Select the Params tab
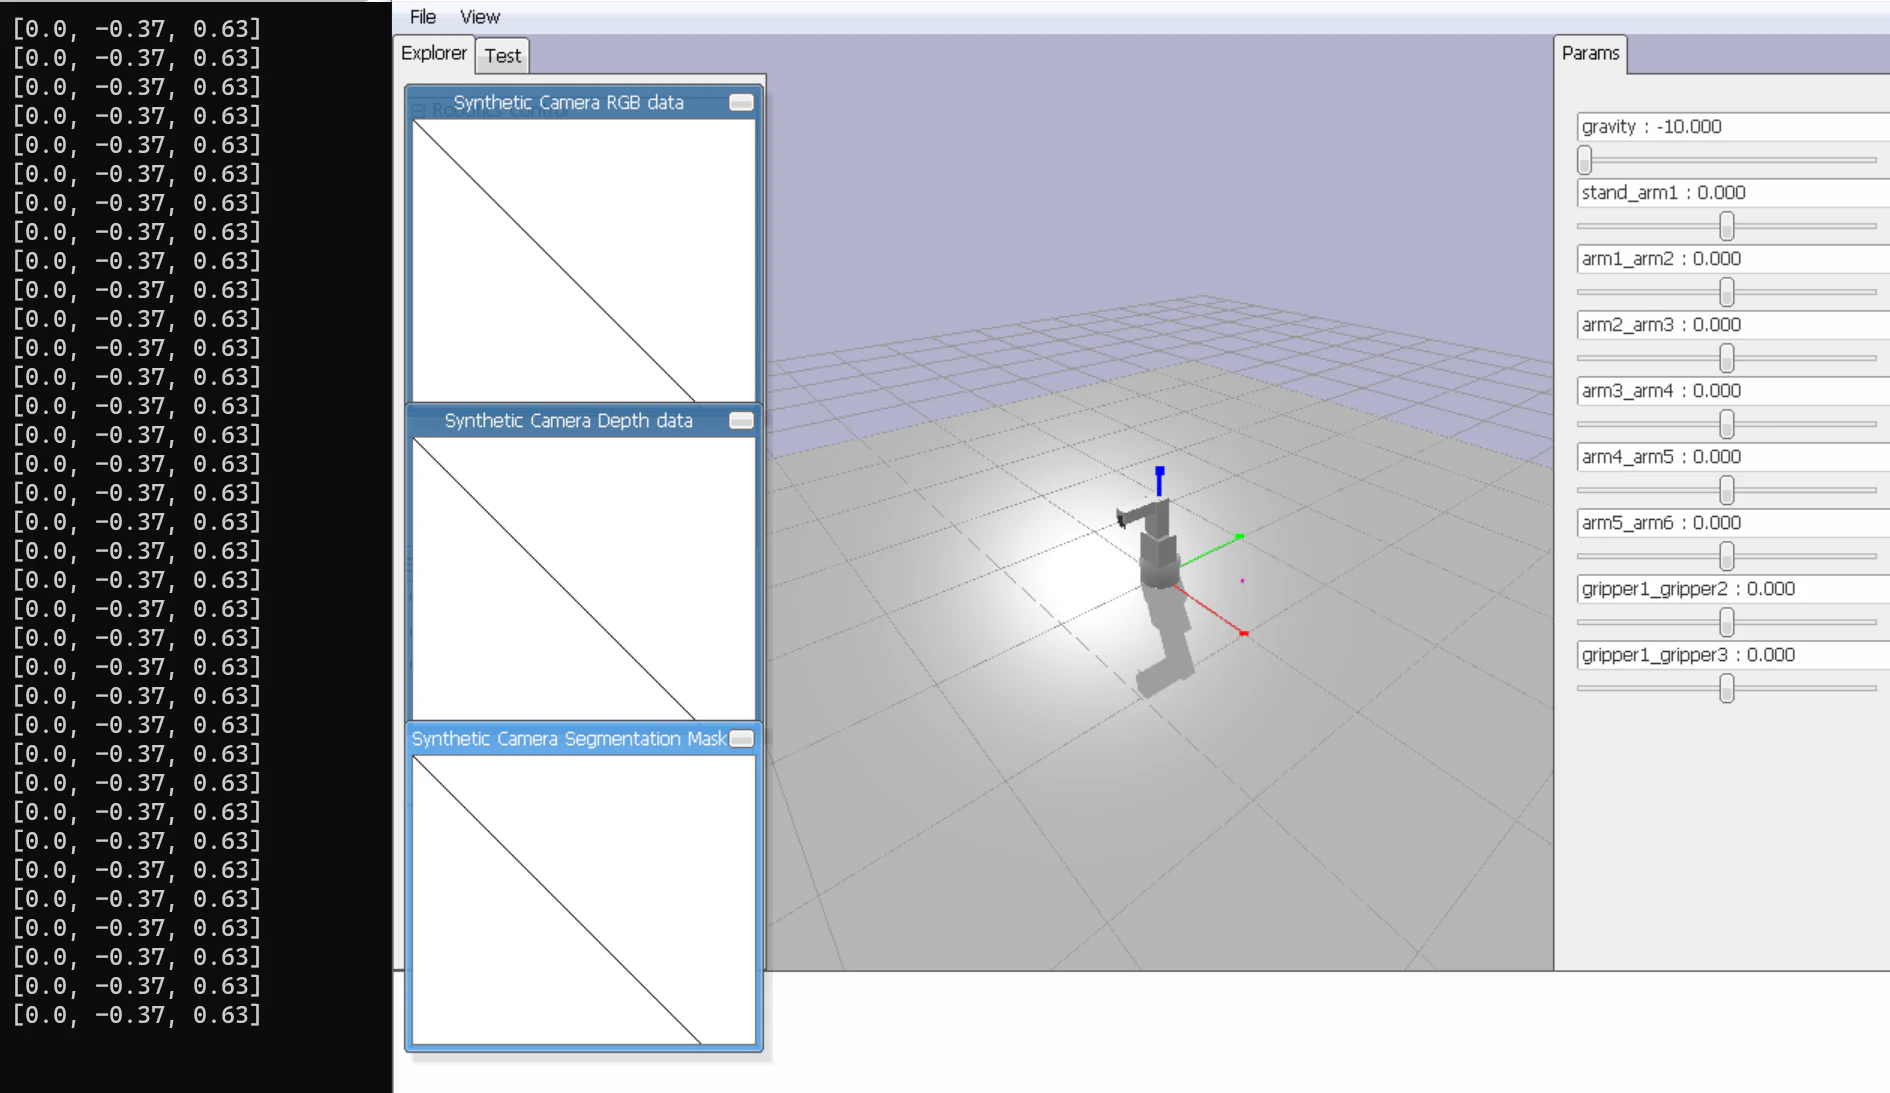This screenshot has width=1890, height=1093. tap(1590, 53)
